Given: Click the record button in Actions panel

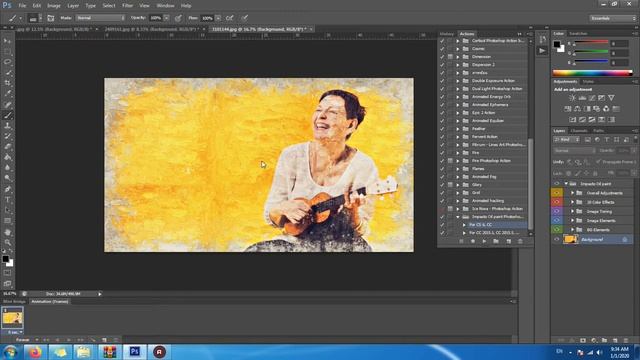Looking at the screenshot, I should [x=473, y=241].
